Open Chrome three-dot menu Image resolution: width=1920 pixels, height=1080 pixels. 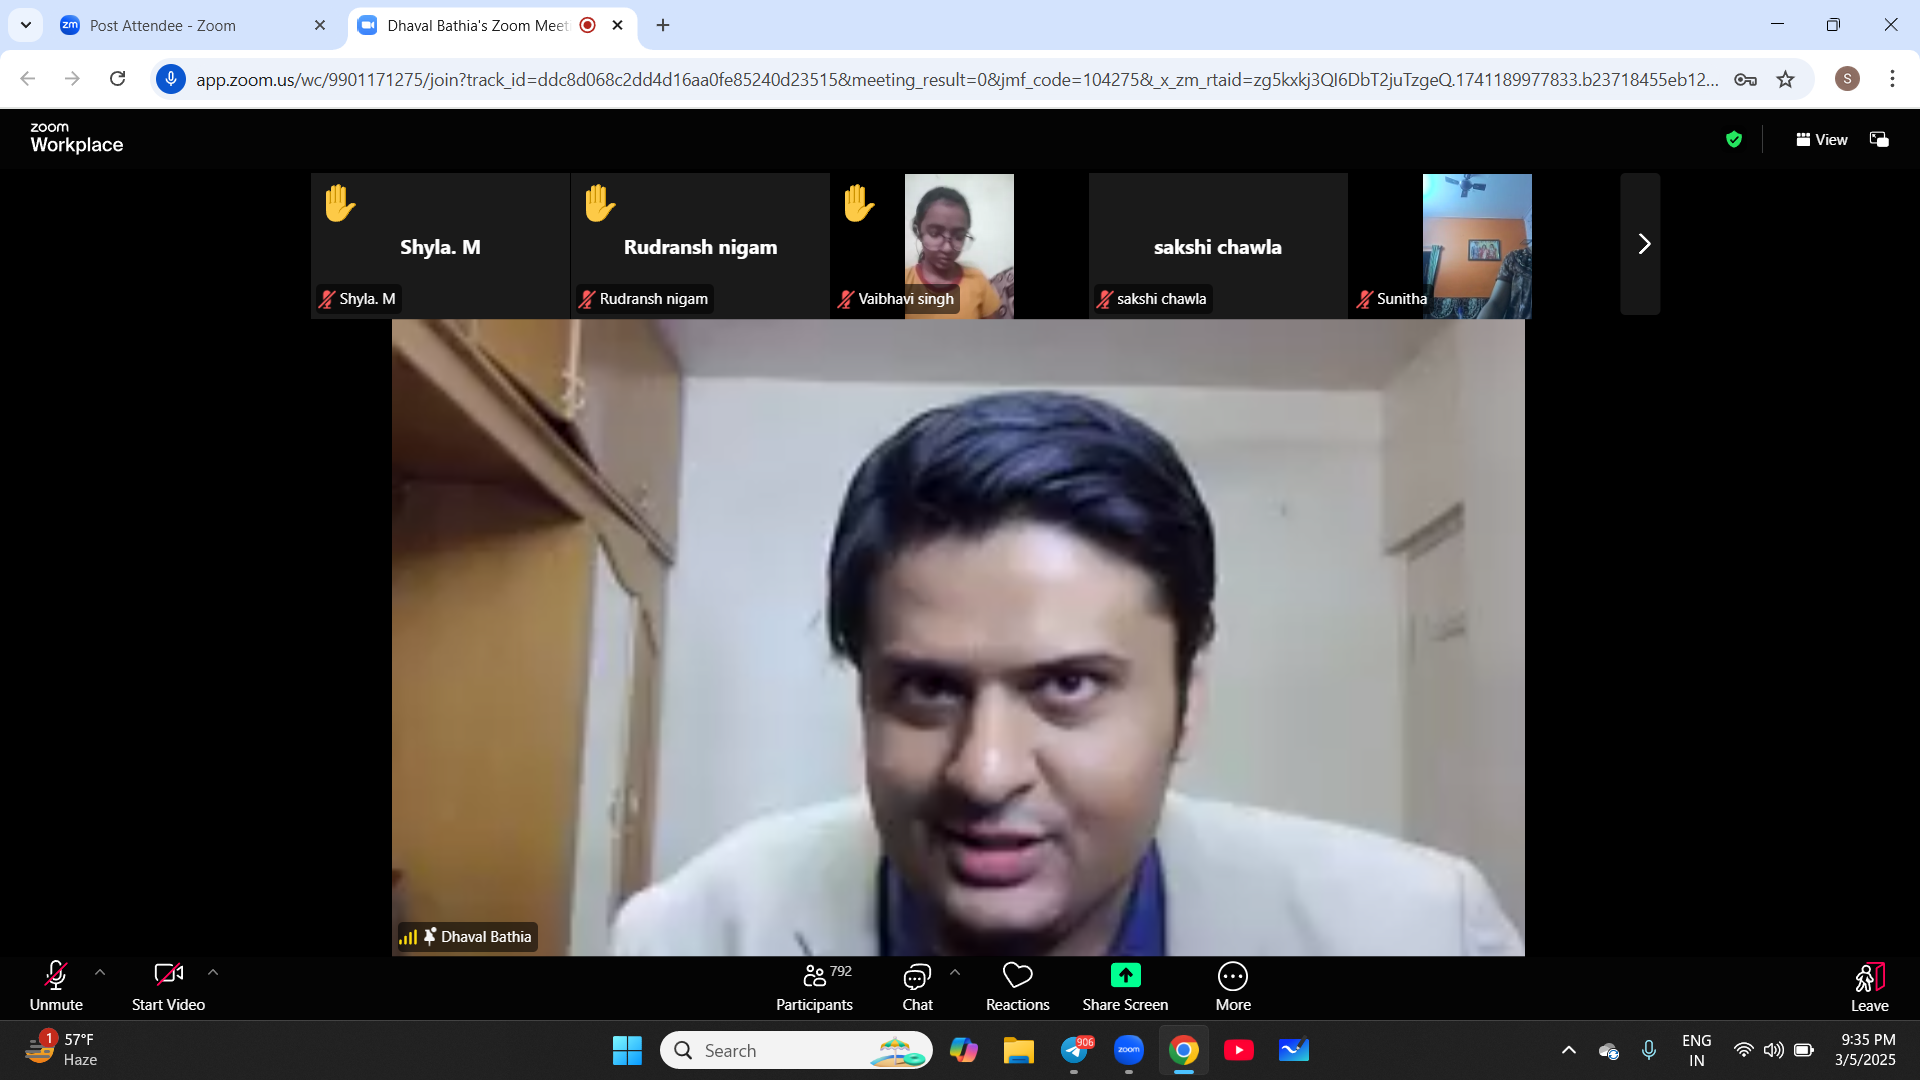click(1892, 79)
